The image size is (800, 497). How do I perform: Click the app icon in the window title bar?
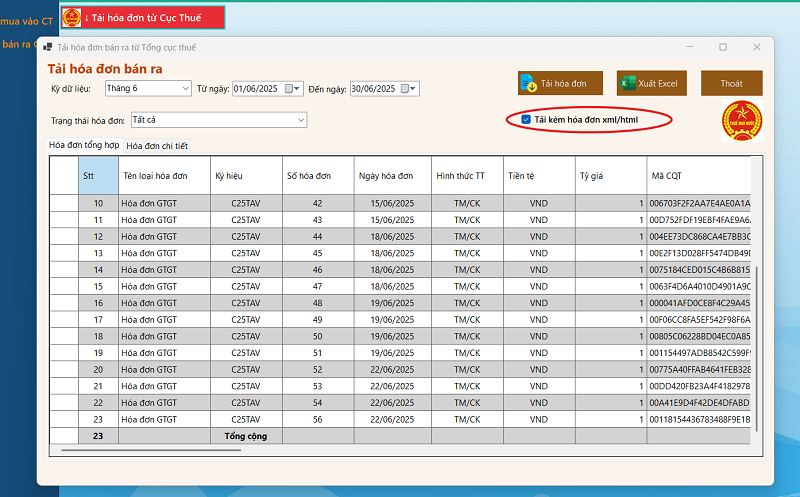(x=47, y=47)
